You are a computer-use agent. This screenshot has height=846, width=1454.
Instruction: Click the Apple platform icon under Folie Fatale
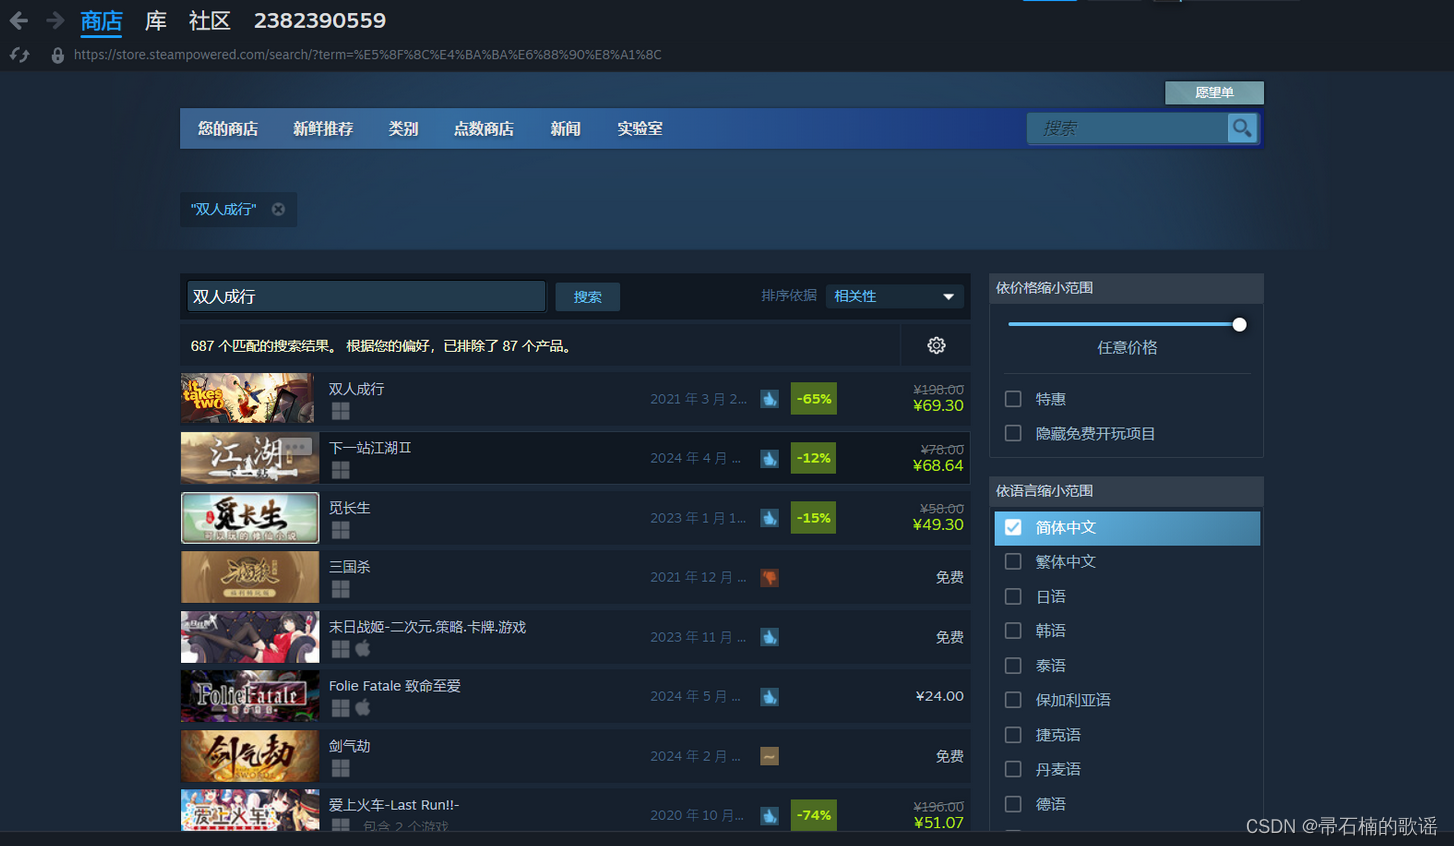click(363, 707)
